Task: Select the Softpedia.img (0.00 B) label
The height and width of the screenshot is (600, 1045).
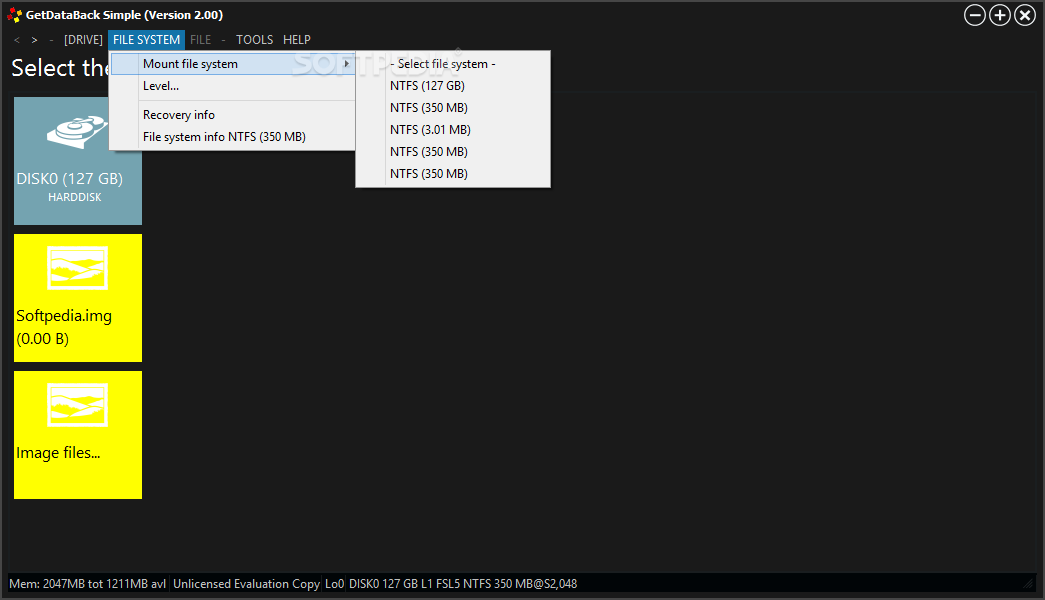Action: pyautogui.click(x=64, y=327)
